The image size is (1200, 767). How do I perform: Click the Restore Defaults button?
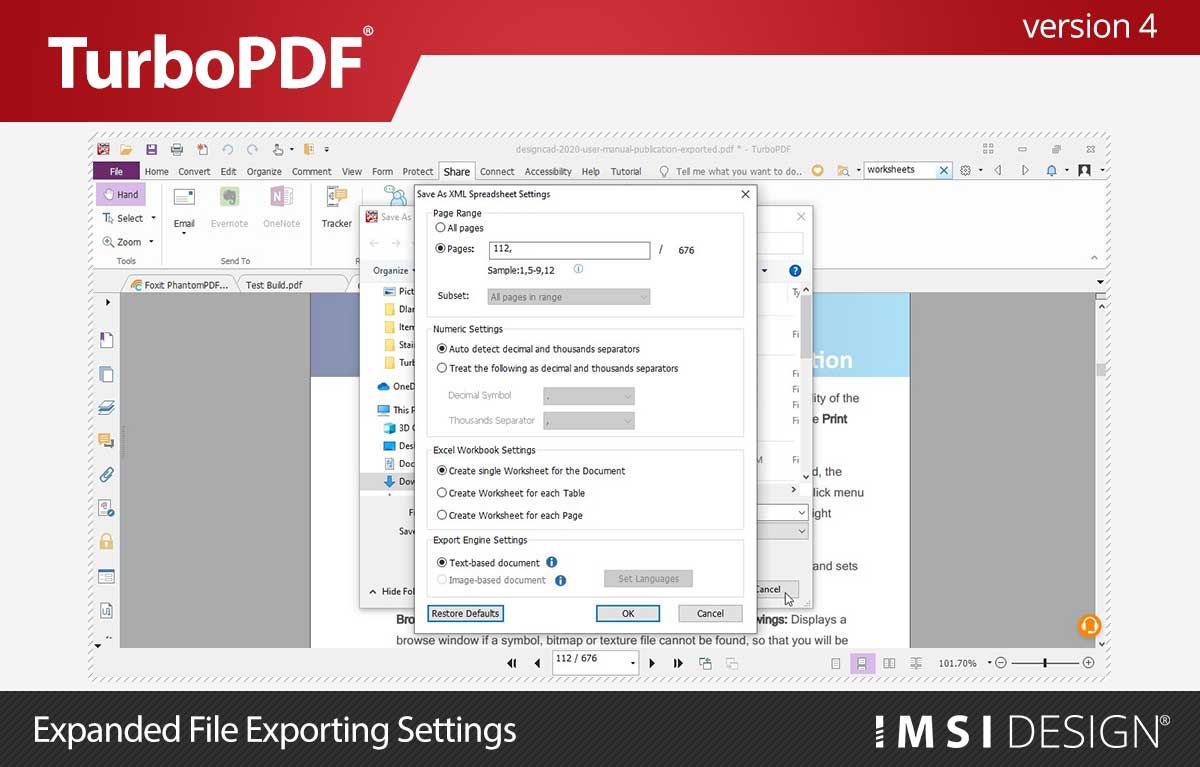pyautogui.click(x=465, y=613)
